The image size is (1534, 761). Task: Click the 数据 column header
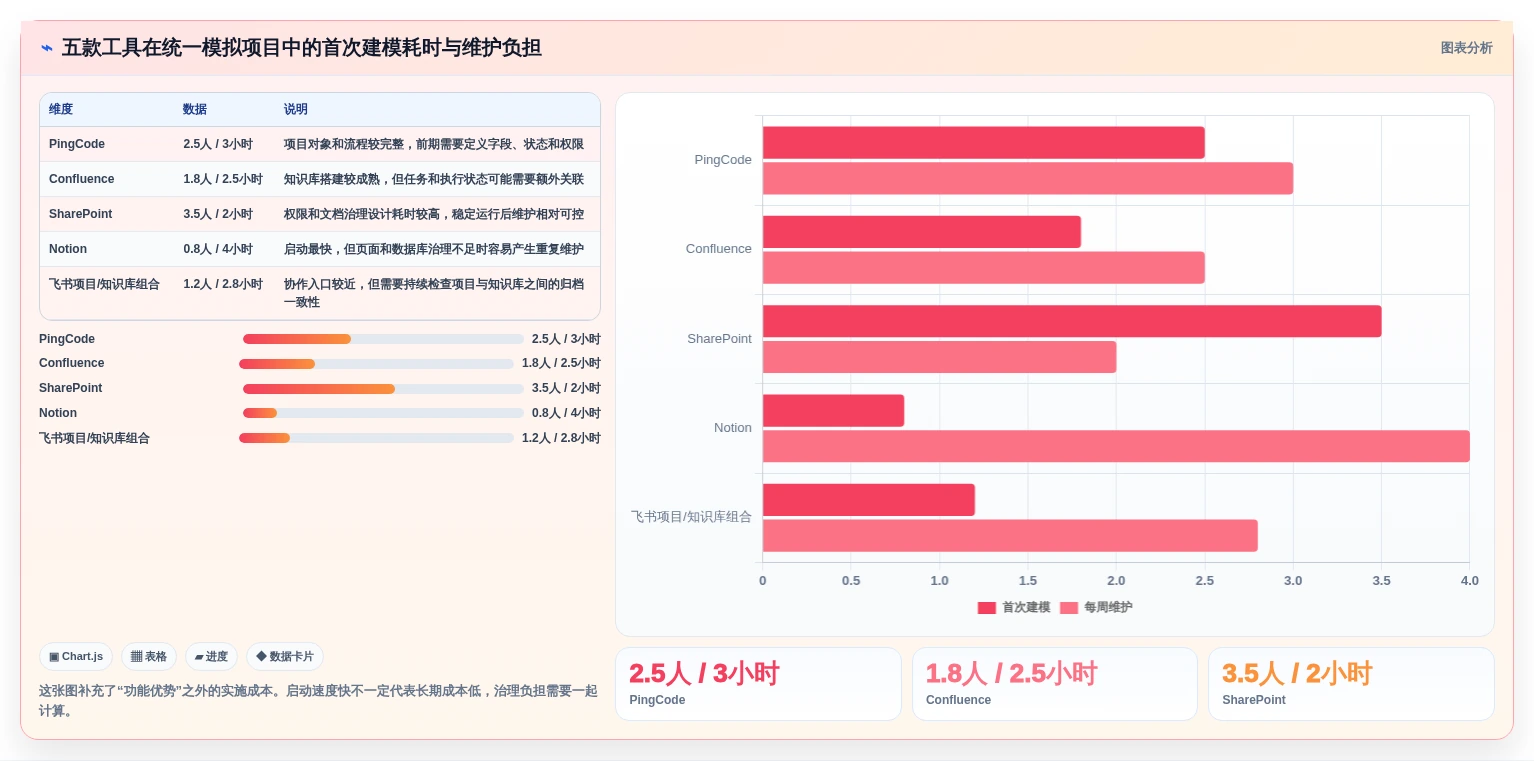click(x=195, y=110)
